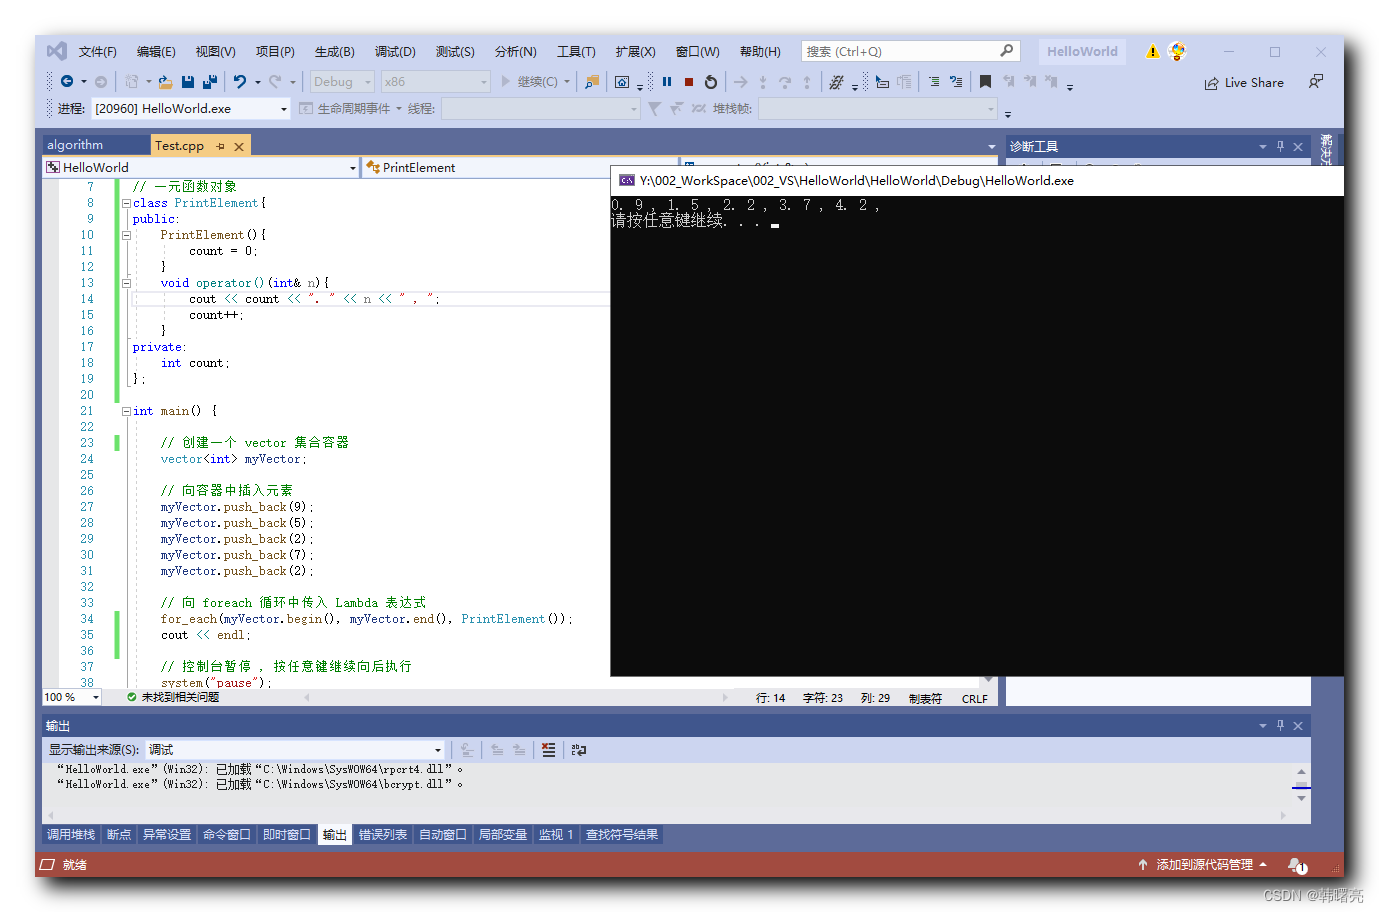Click the Save All toolbar icon
Screen dimensions: 1379x912
pyautogui.click(x=208, y=81)
